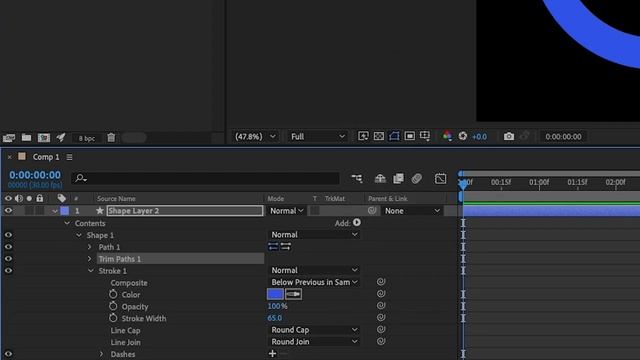Show Channel and Color Management settings
640x360 pixels.
click(447, 136)
